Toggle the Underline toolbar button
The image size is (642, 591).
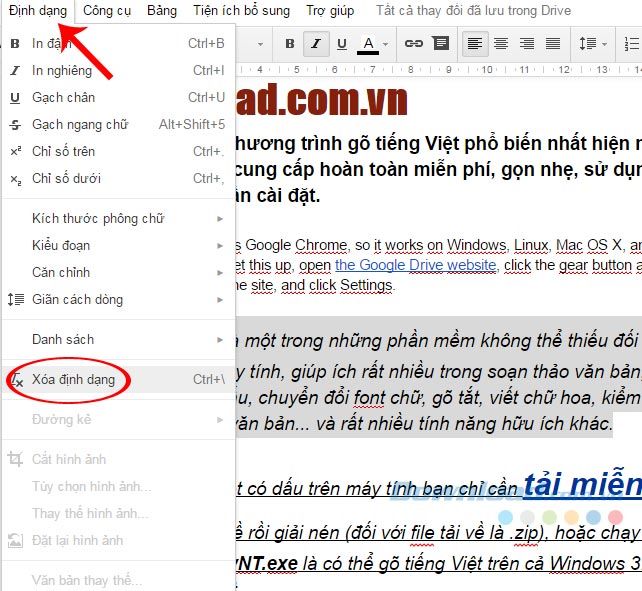342,44
